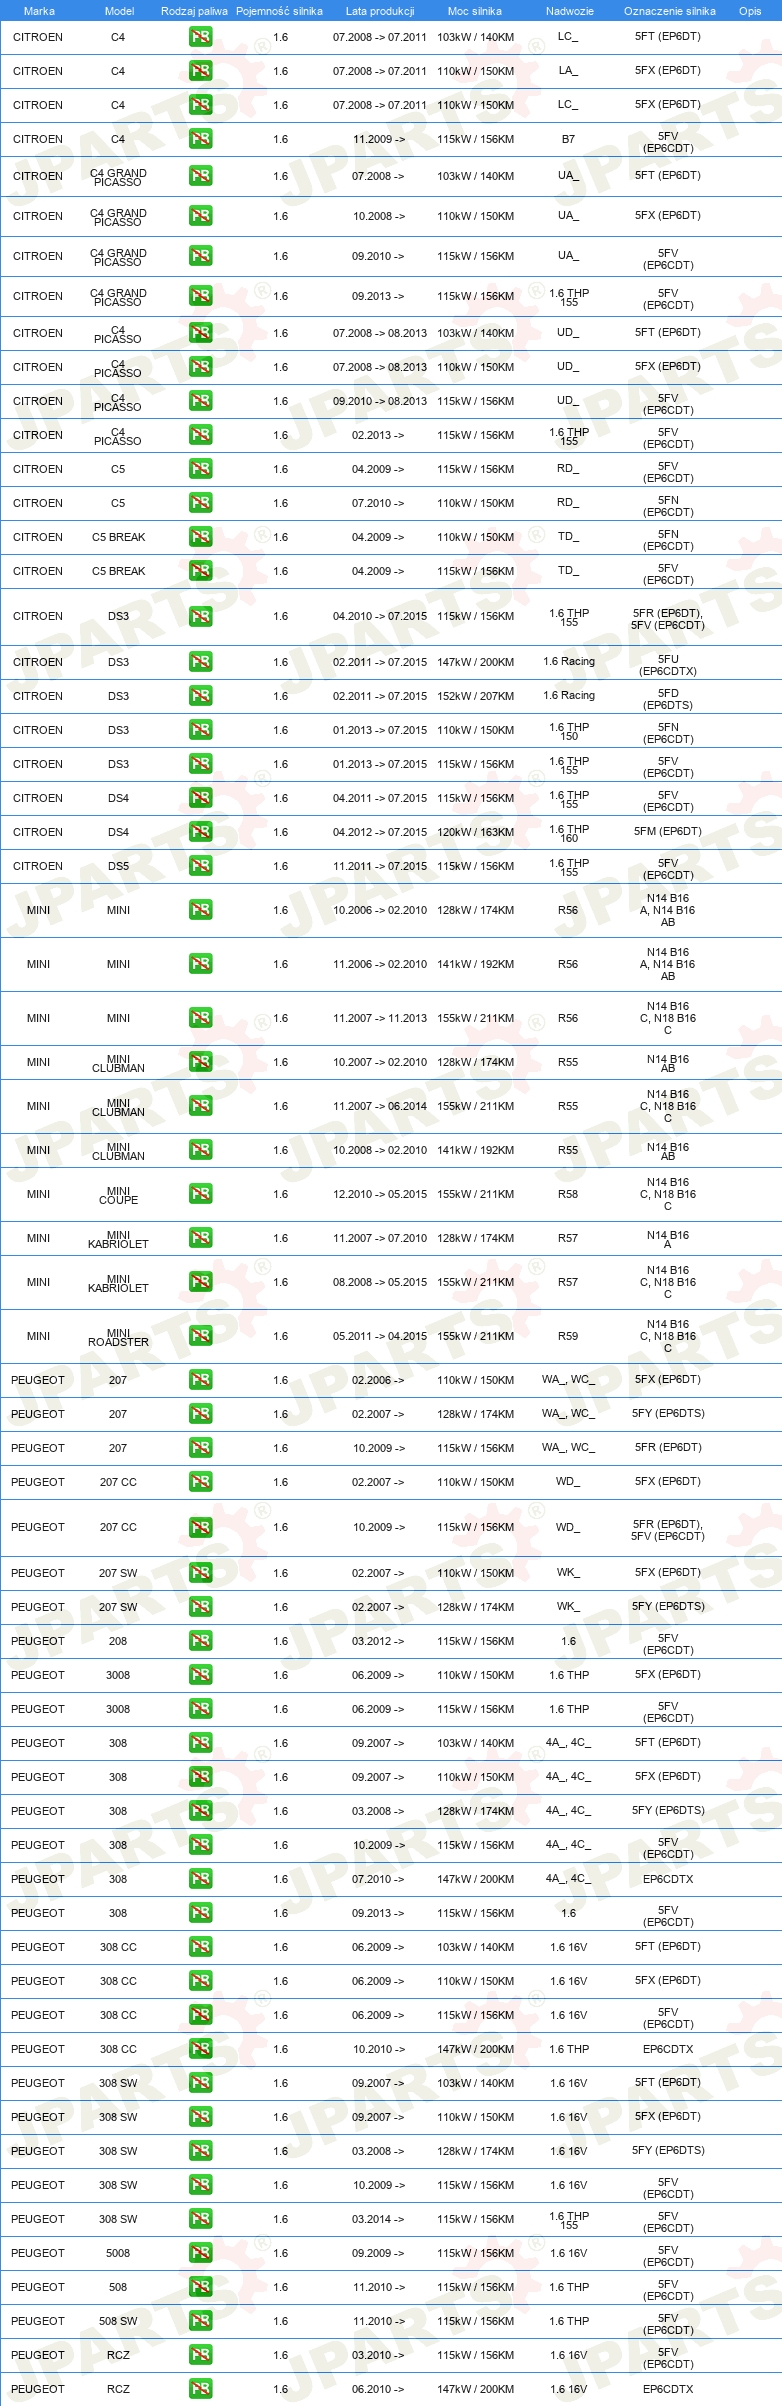Select power cell '120kW / 163KM'
Image resolution: width=782 pixels, height=2406 pixels.
[475, 832]
